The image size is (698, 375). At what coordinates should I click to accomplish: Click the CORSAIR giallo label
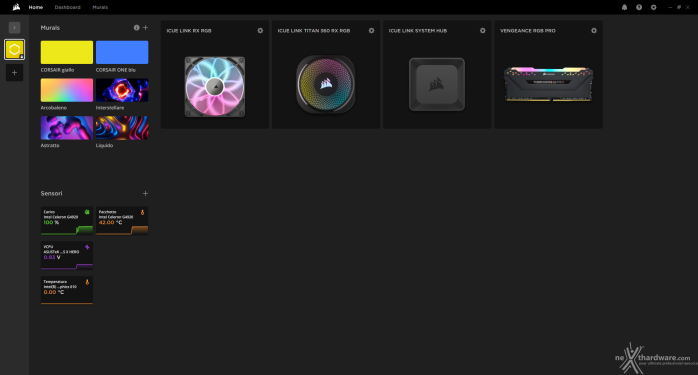click(57, 70)
